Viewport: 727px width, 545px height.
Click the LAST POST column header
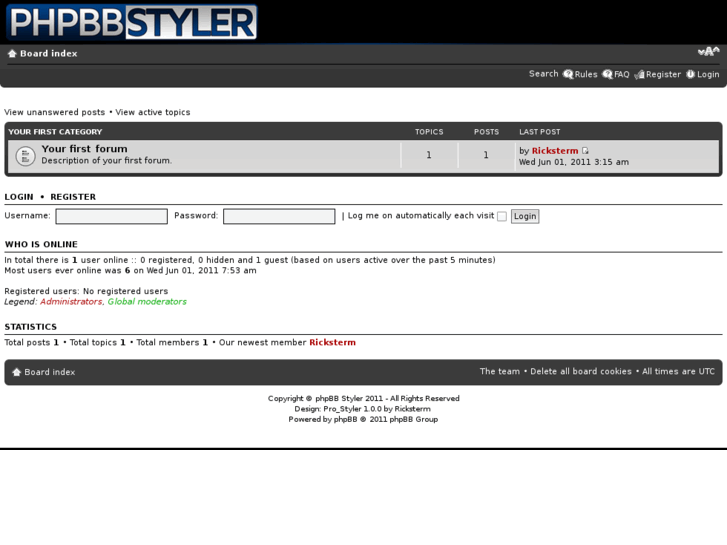[540, 132]
